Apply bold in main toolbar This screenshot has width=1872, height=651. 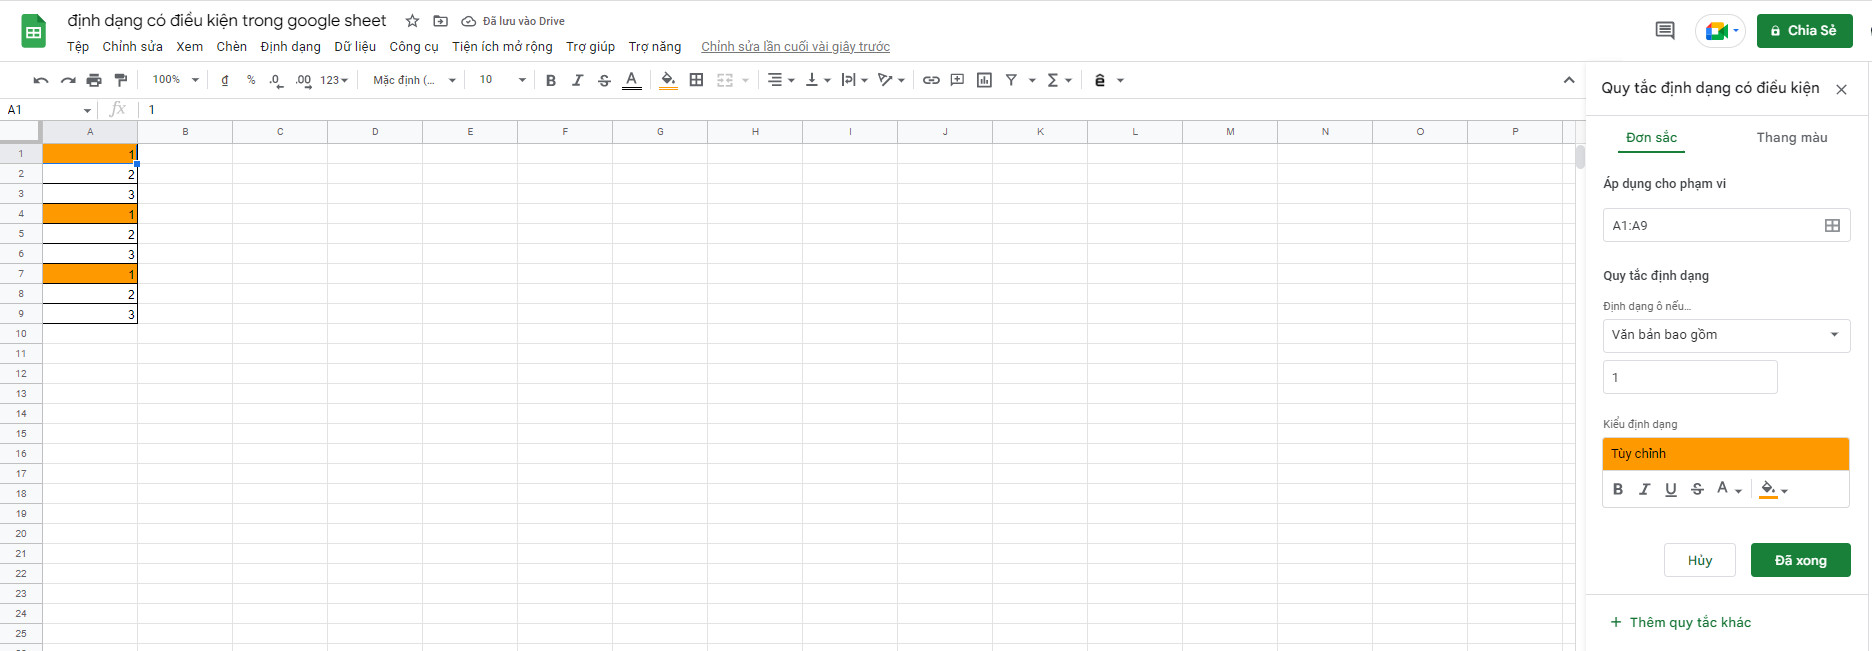(551, 80)
